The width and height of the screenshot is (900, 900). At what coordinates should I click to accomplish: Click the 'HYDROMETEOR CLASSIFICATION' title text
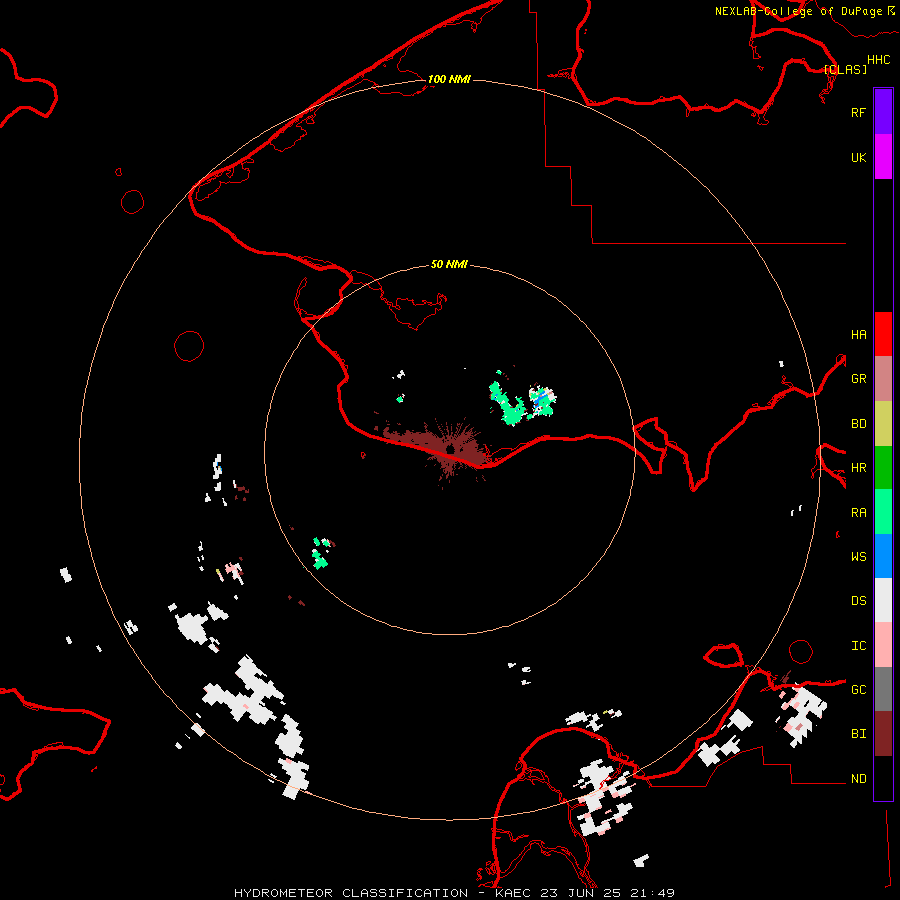point(351,893)
